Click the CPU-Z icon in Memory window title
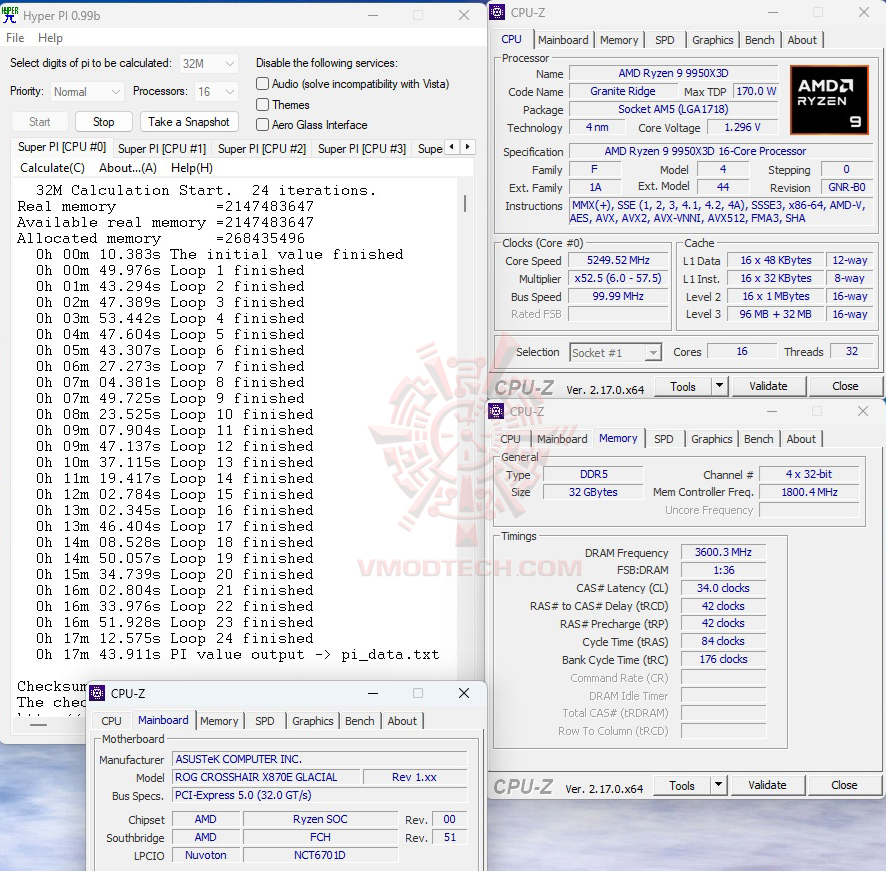This screenshot has width=886, height=871. 496,411
